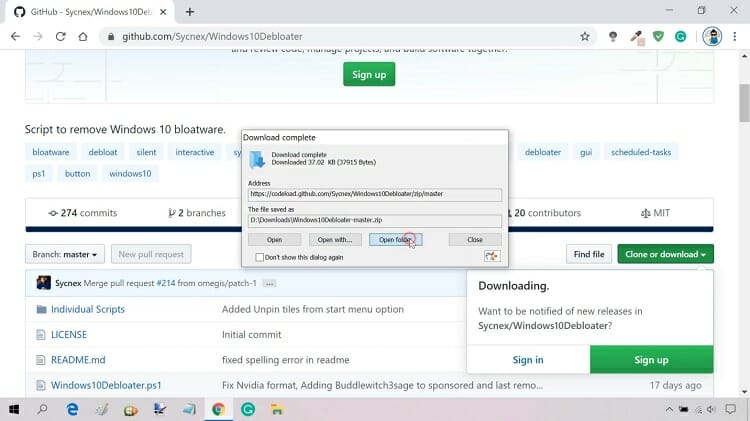Click the browser forward arrow

tap(38, 36)
